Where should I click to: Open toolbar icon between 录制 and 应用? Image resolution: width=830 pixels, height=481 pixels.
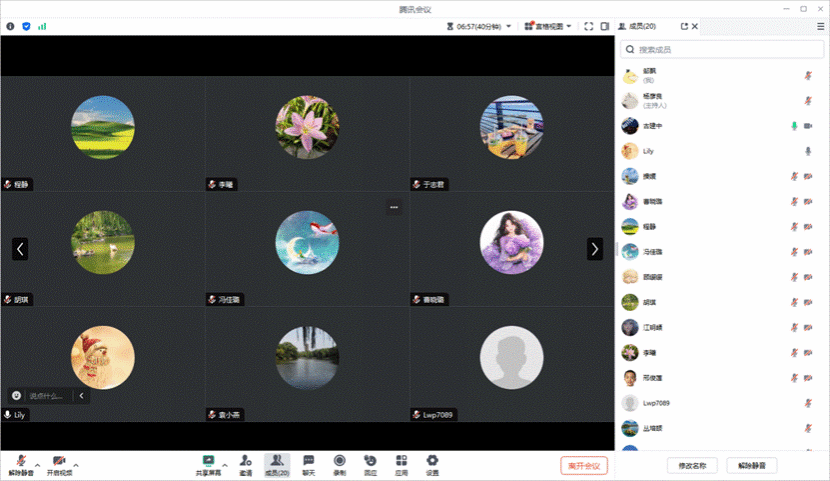pos(371,465)
